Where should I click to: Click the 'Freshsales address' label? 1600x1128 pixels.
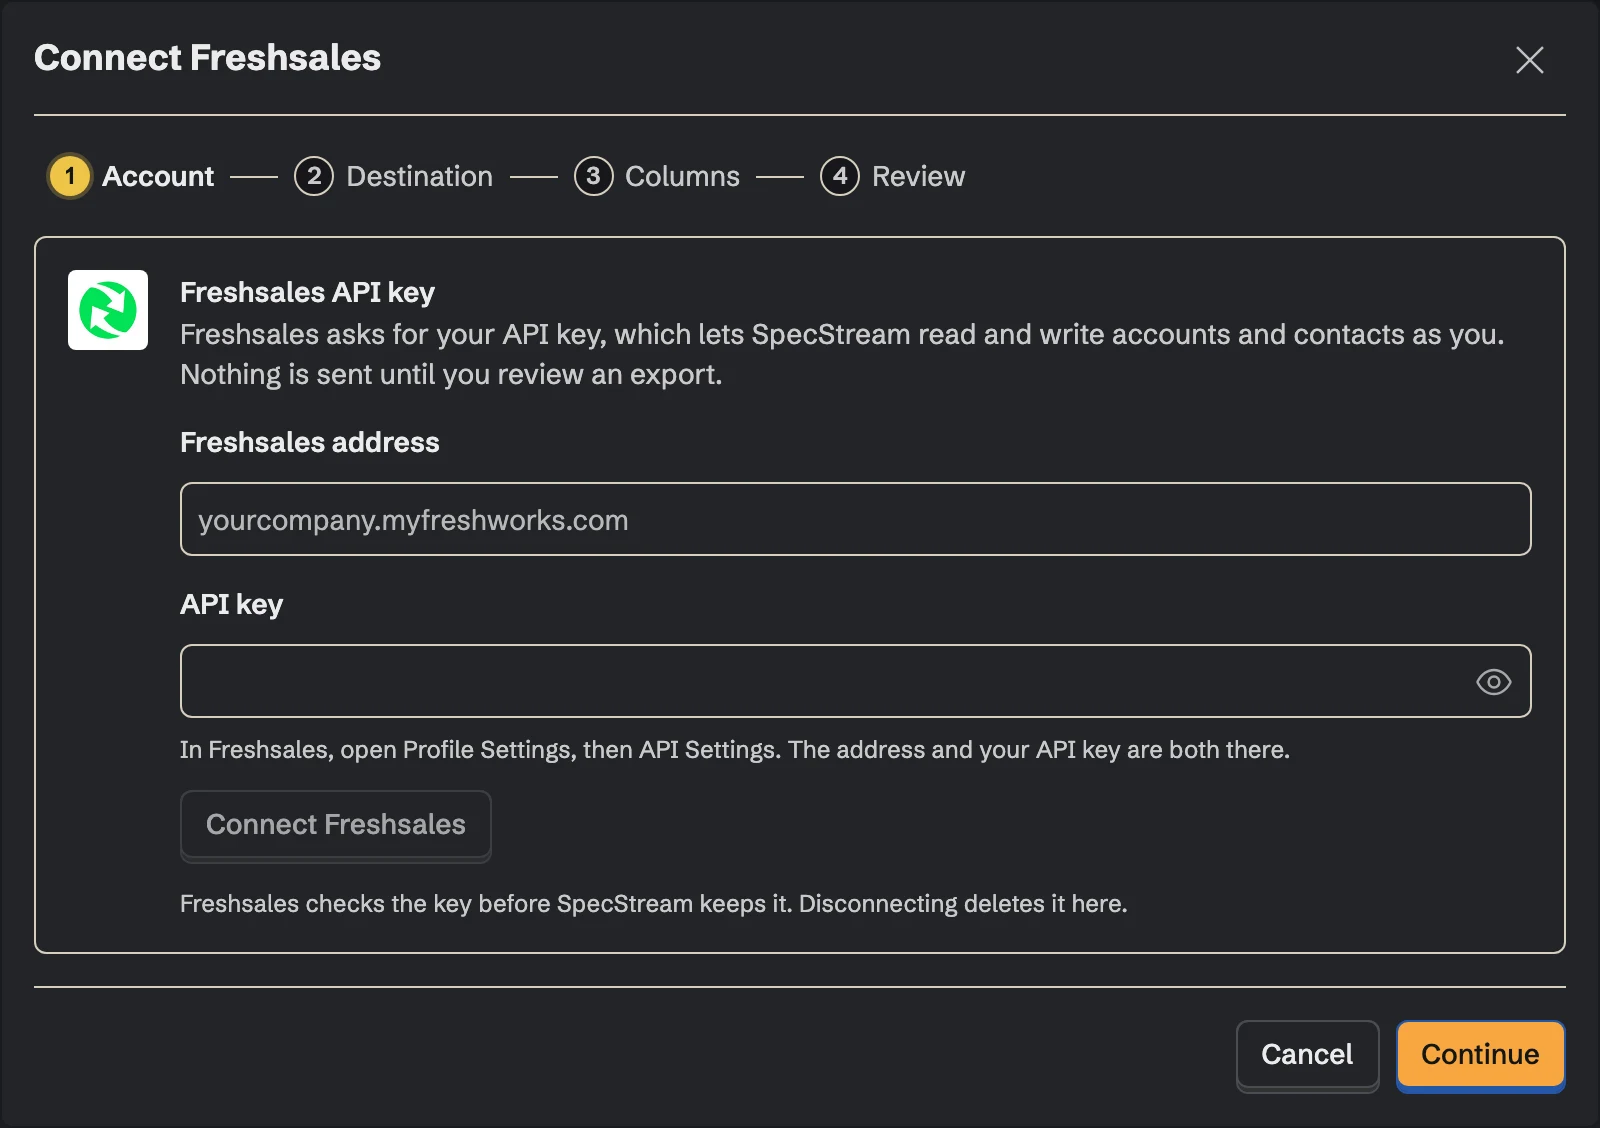[310, 442]
